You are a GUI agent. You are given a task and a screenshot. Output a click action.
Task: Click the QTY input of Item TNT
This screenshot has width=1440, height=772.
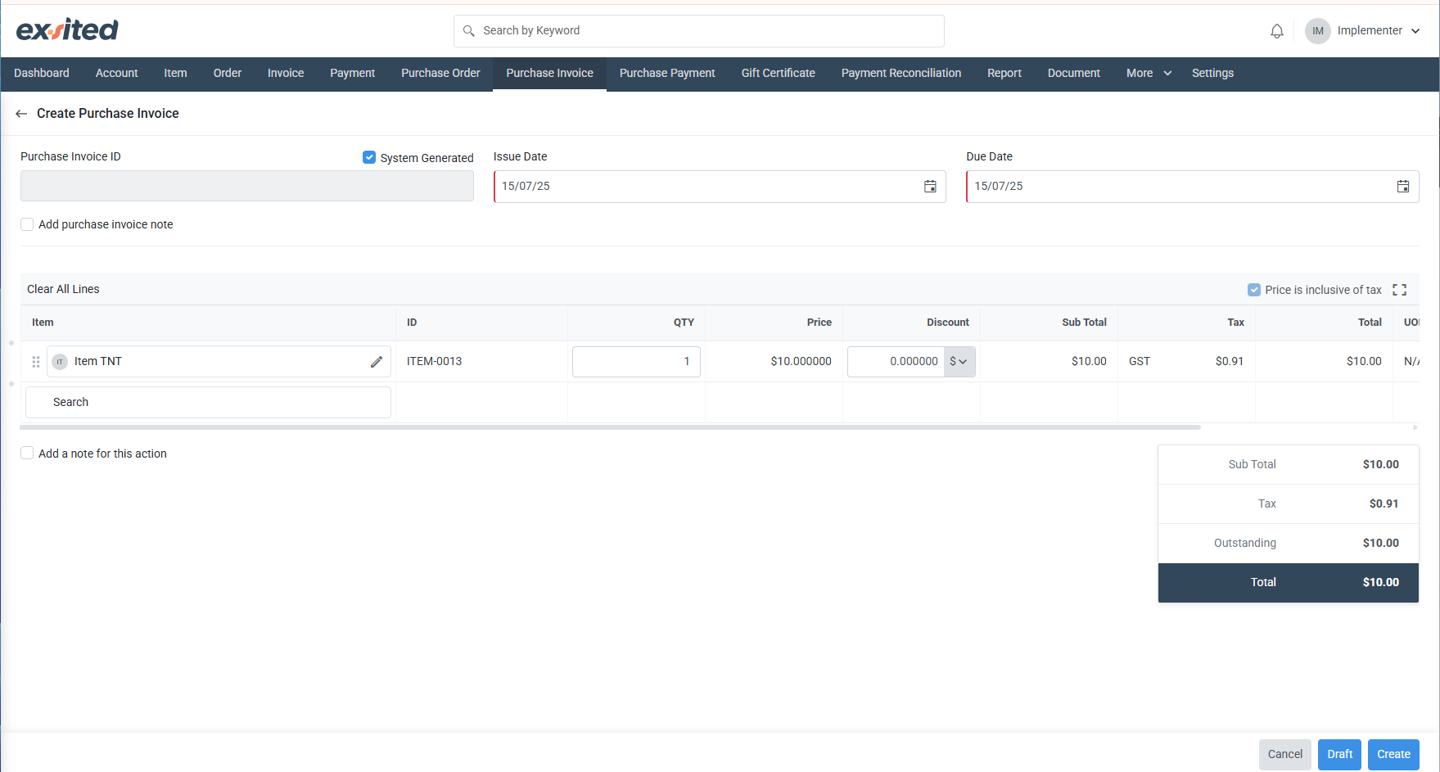coord(636,362)
